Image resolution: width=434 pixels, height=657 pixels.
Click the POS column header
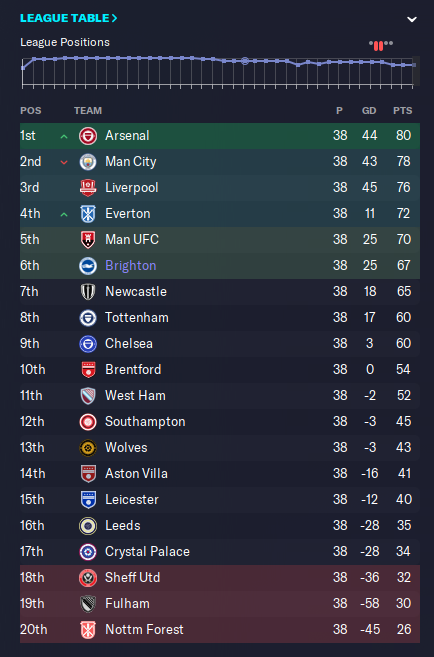tap(31, 111)
